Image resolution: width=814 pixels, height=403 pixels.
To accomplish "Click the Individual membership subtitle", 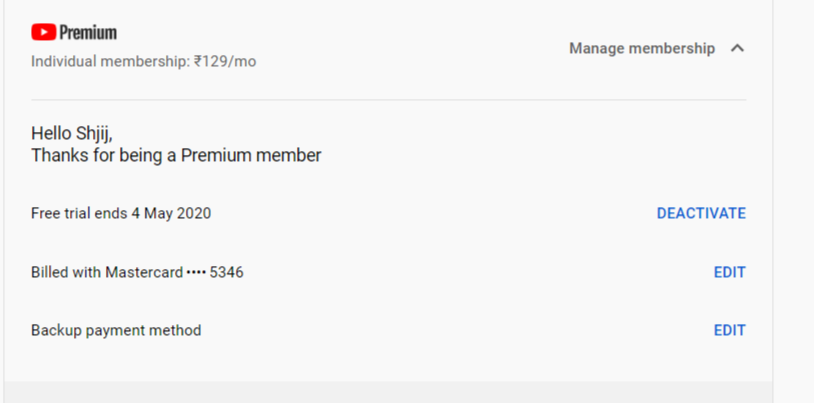I will (109, 62).
